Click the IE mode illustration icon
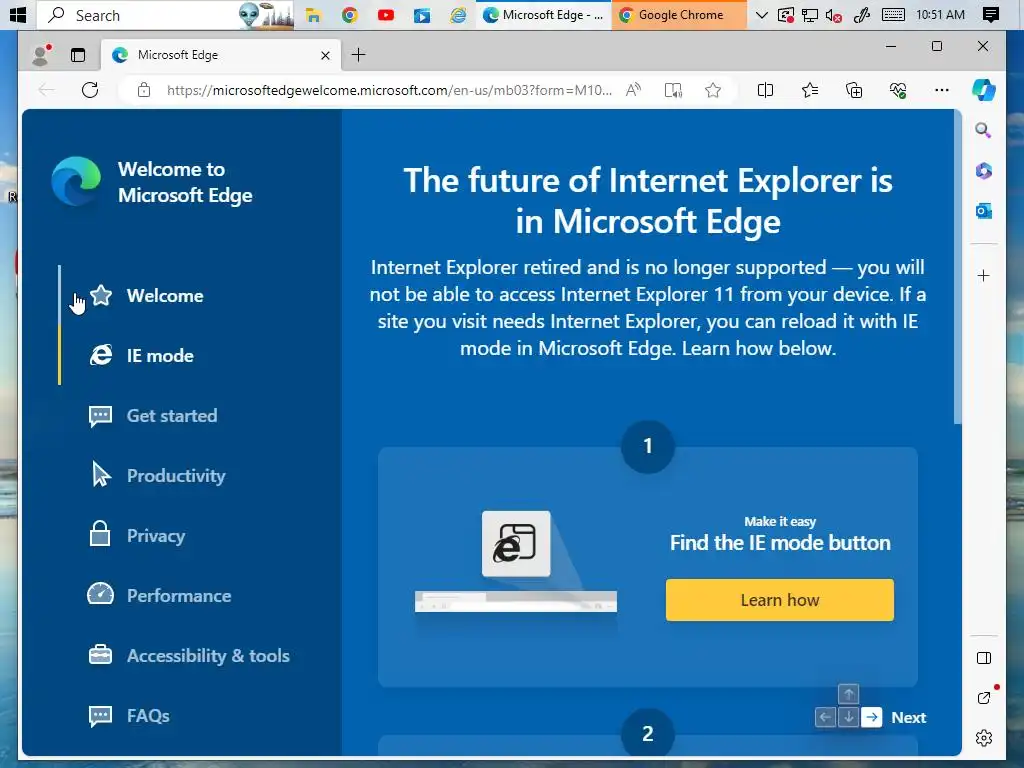 [516, 543]
